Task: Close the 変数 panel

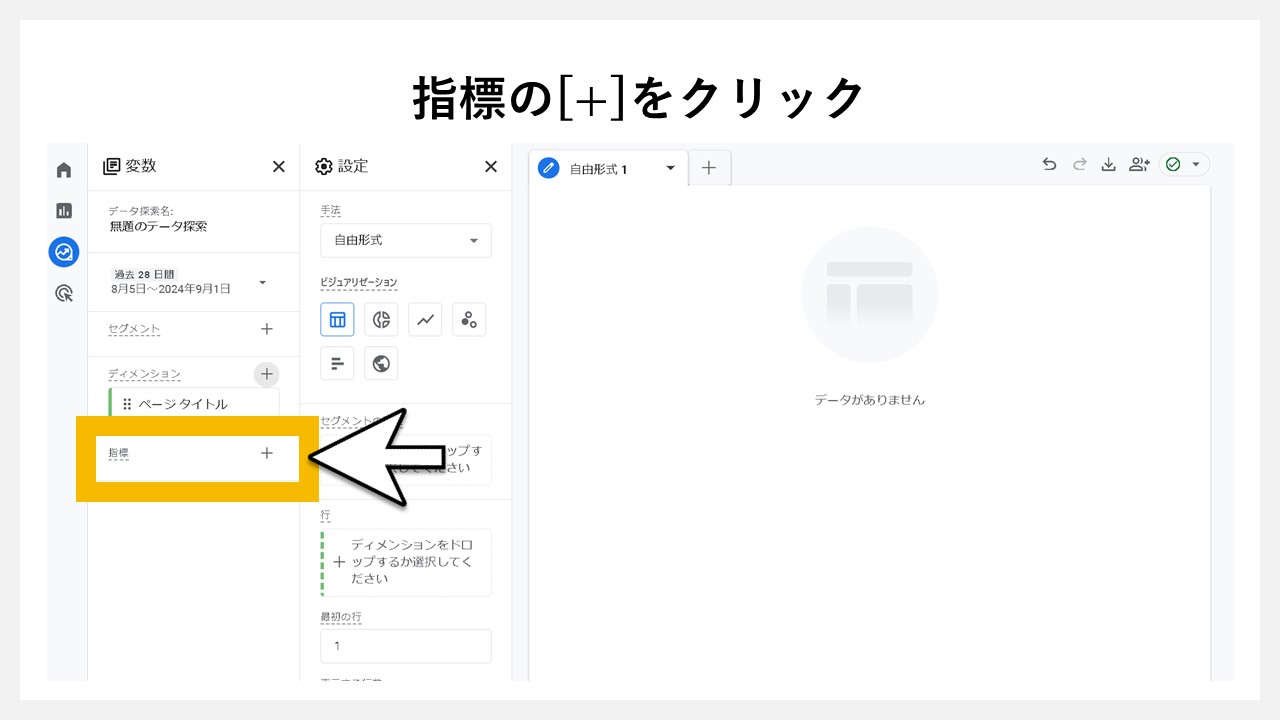Action: pyautogui.click(x=278, y=166)
